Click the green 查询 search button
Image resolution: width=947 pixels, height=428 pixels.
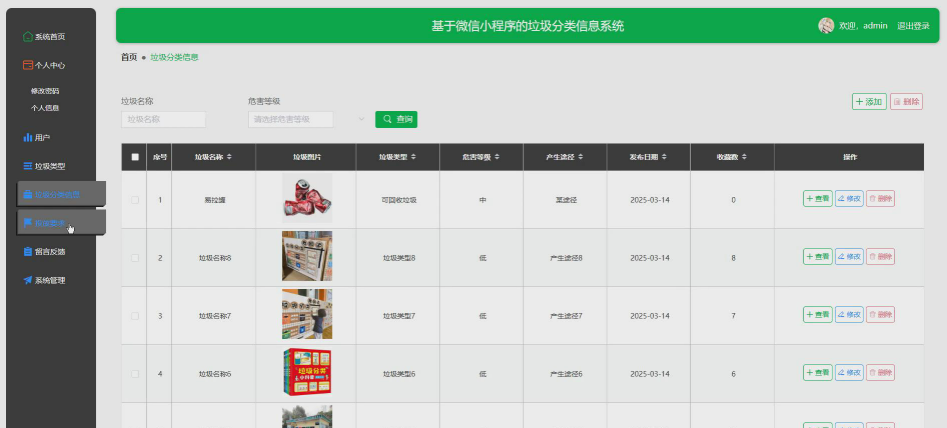coord(396,120)
